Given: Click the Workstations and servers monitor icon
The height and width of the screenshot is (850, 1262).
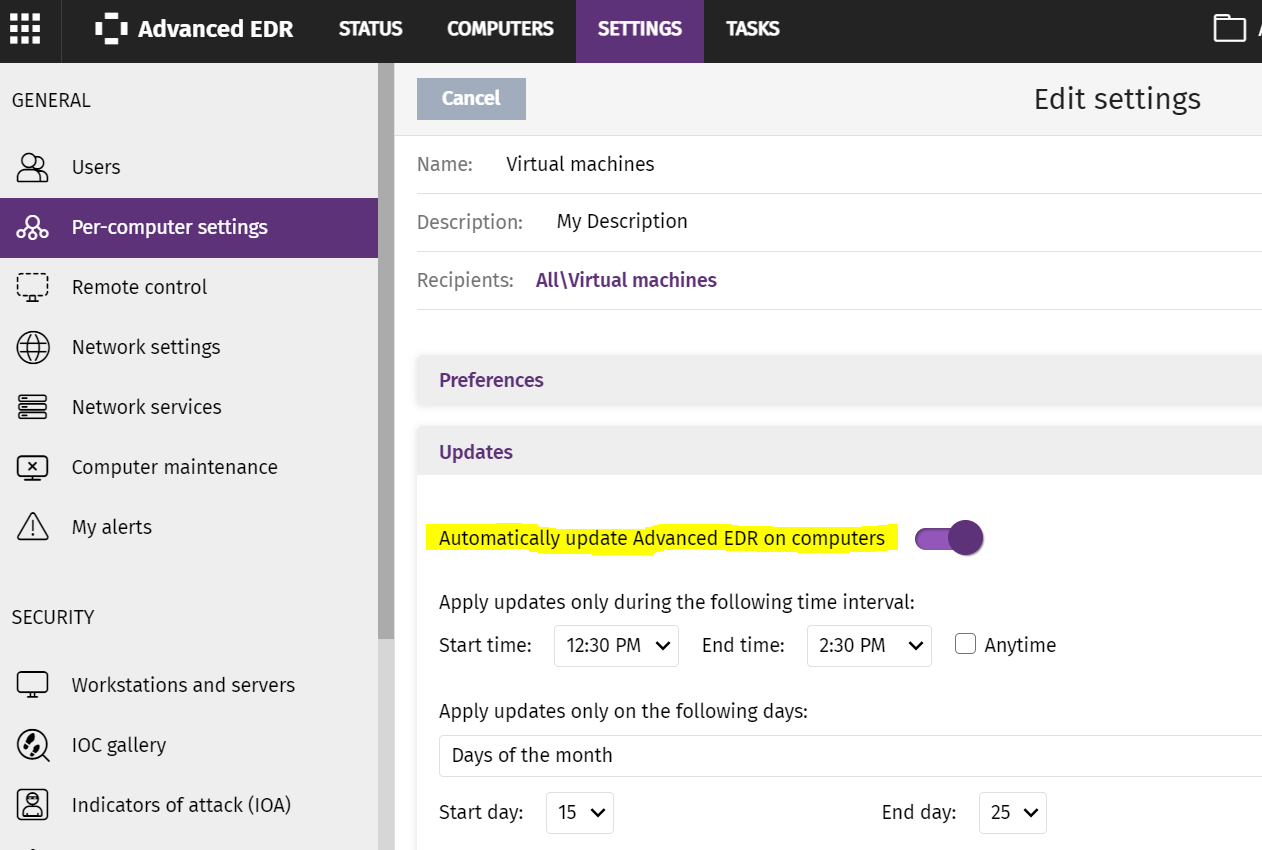Looking at the screenshot, I should (33, 685).
